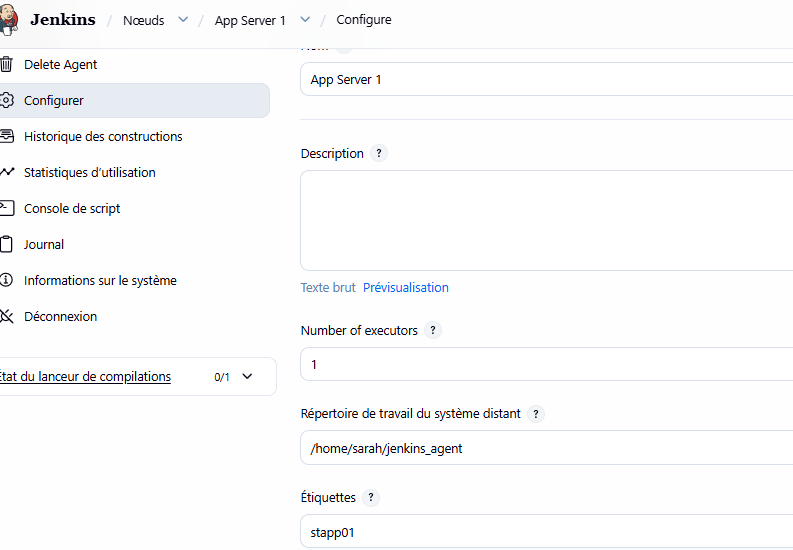This screenshot has width=793, height=550.
Task: Expand the App Server 1 breadcrumb dropdown
Action: point(305,20)
